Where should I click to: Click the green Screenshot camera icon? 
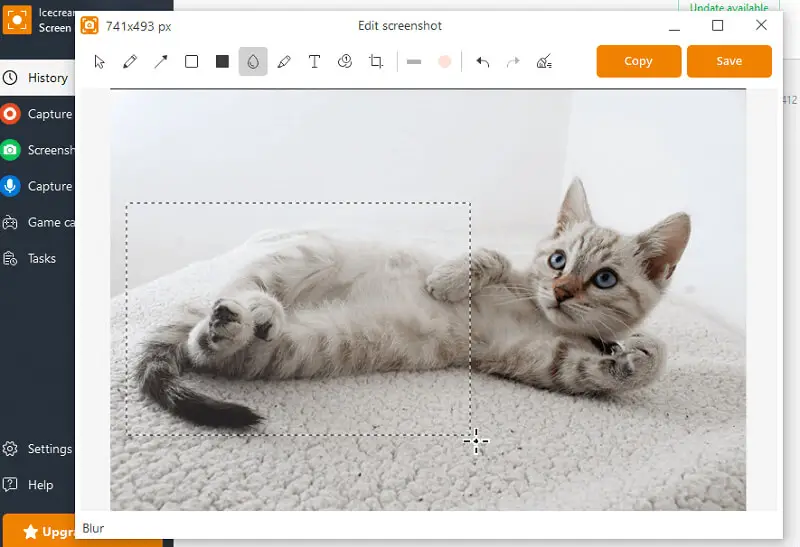[x=10, y=150]
